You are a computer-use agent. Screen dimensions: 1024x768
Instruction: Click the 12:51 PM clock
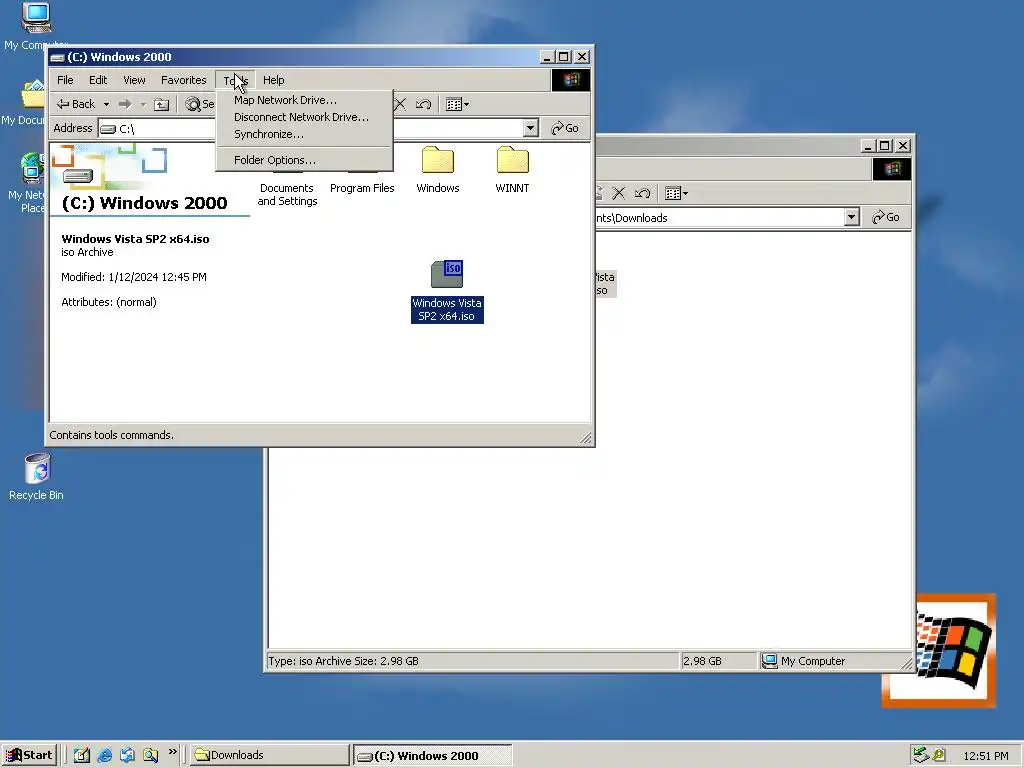[x=985, y=756]
